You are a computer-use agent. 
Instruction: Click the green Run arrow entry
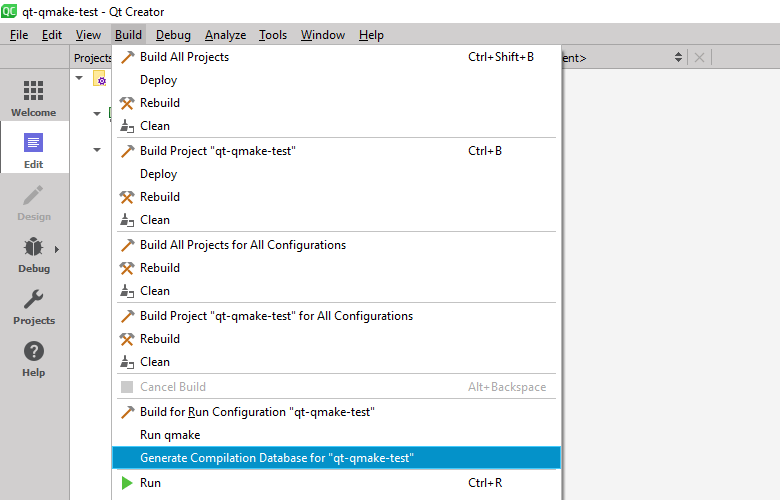tap(150, 483)
